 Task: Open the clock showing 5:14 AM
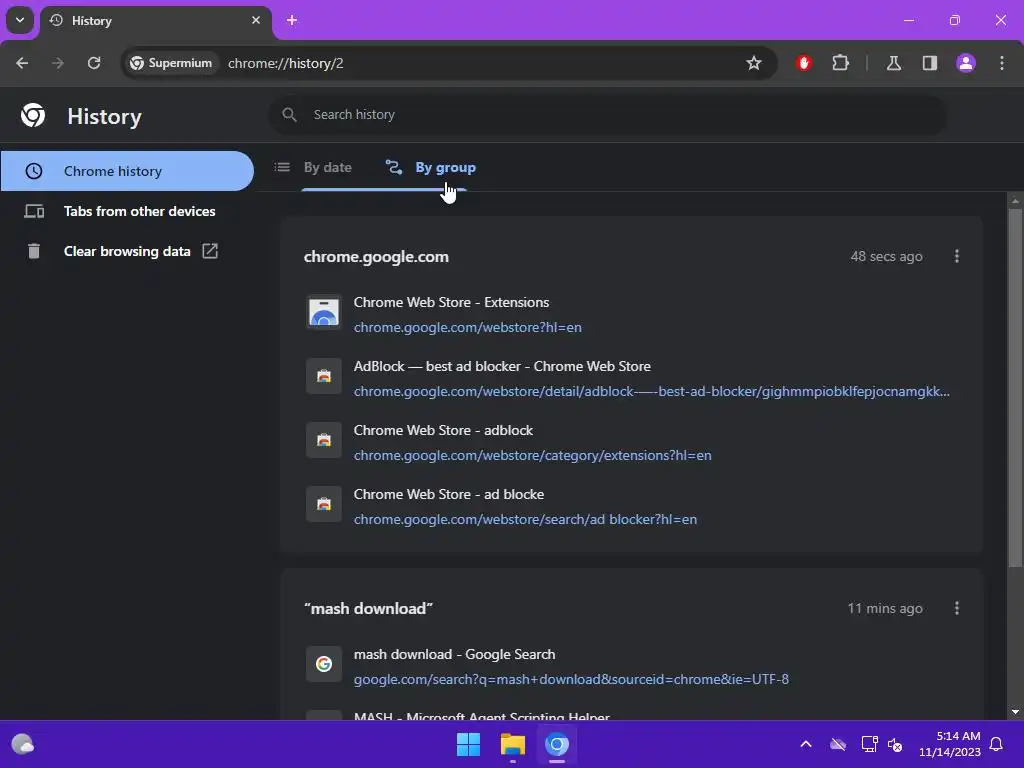point(950,744)
